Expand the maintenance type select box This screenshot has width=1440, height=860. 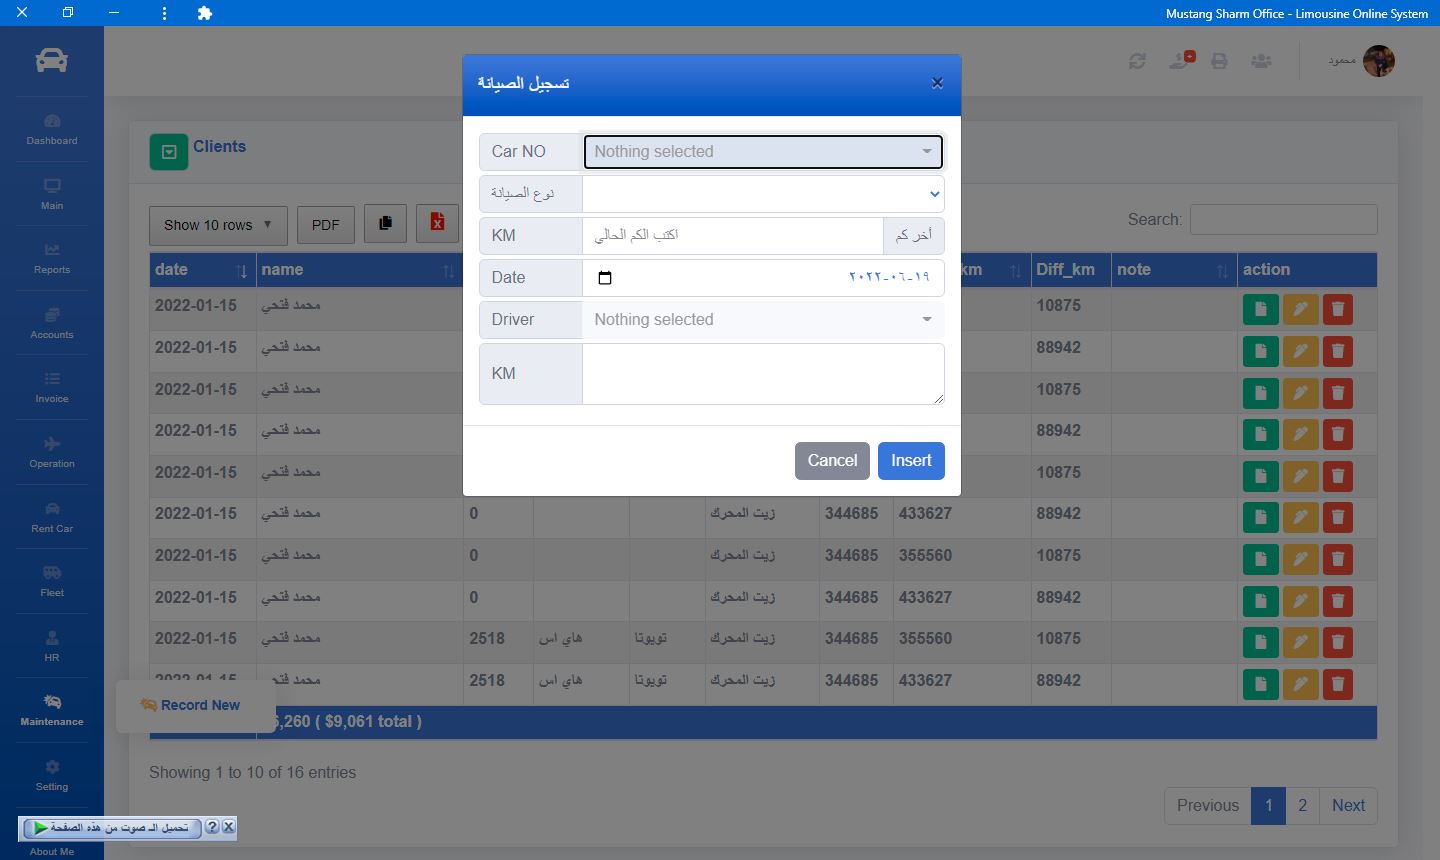click(x=762, y=194)
